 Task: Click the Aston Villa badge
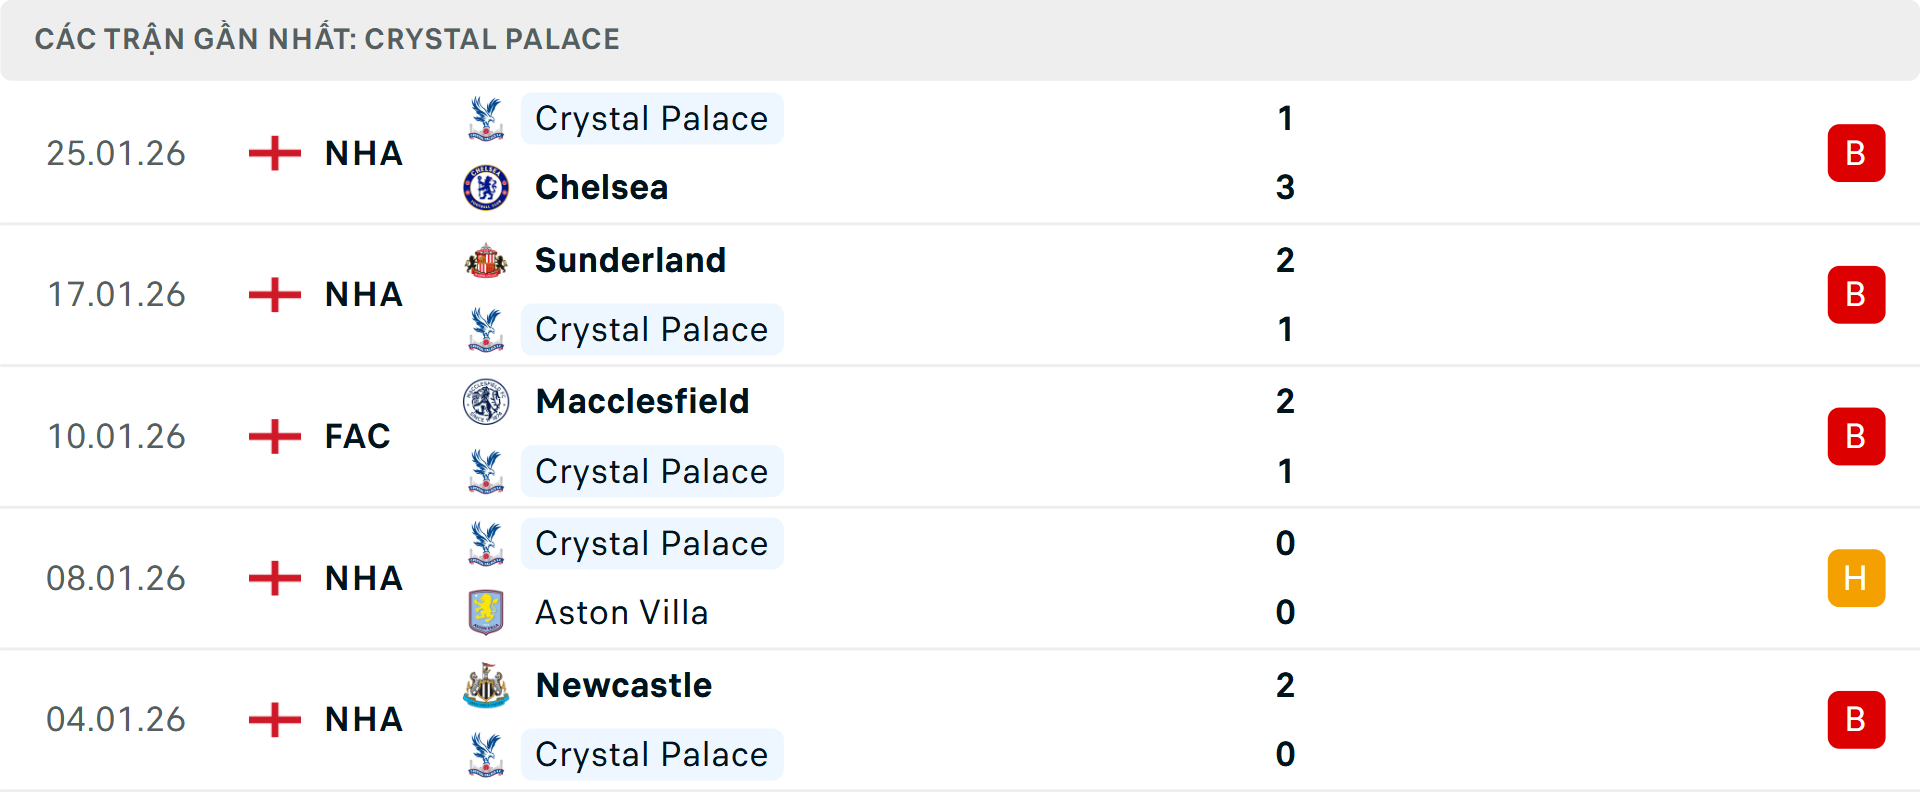pyautogui.click(x=486, y=612)
